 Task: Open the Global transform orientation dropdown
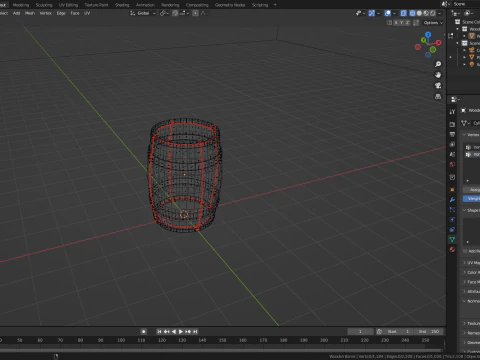(x=143, y=13)
